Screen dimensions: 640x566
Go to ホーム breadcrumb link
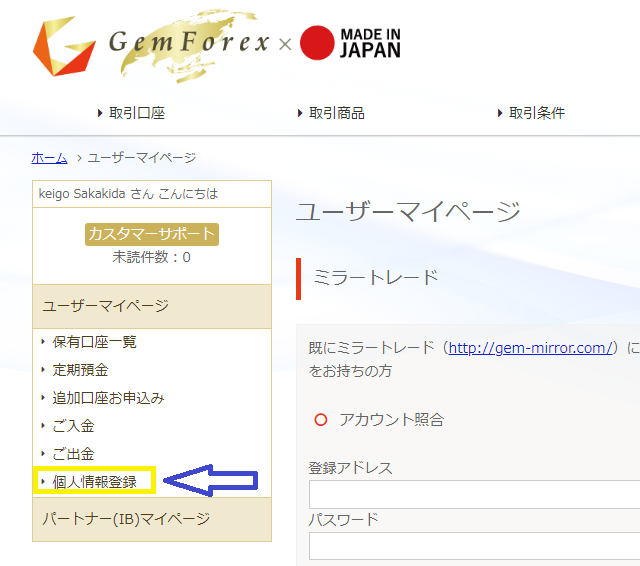pos(49,158)
